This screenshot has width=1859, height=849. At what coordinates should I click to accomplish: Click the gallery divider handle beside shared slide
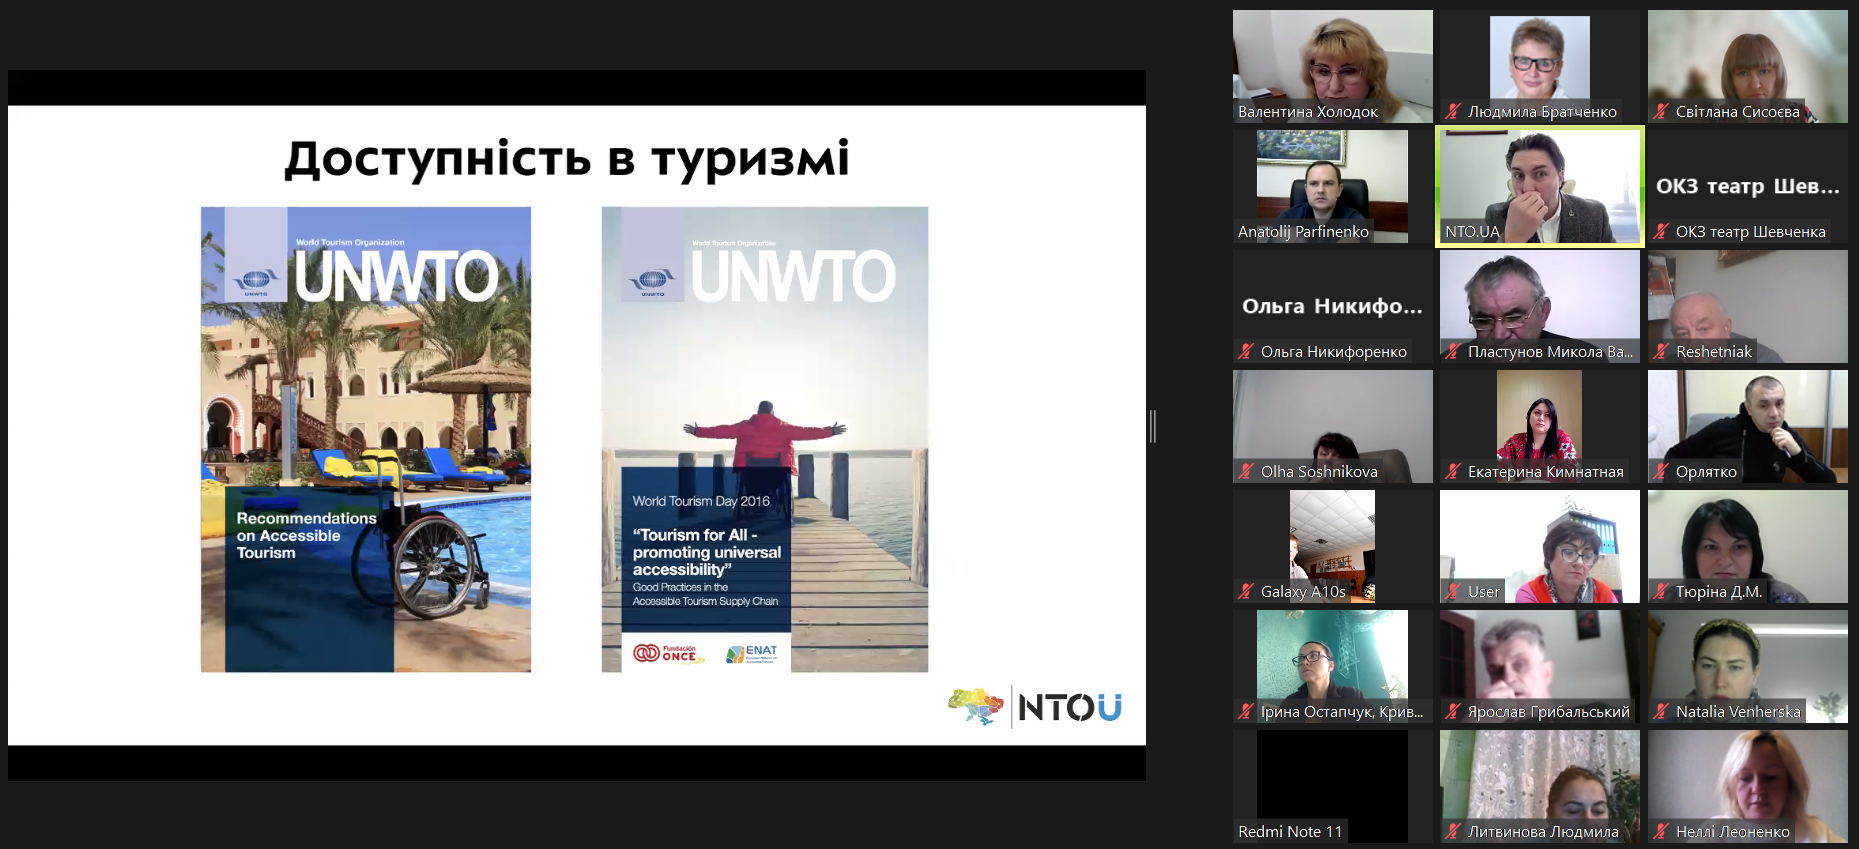click(1153, 426)
